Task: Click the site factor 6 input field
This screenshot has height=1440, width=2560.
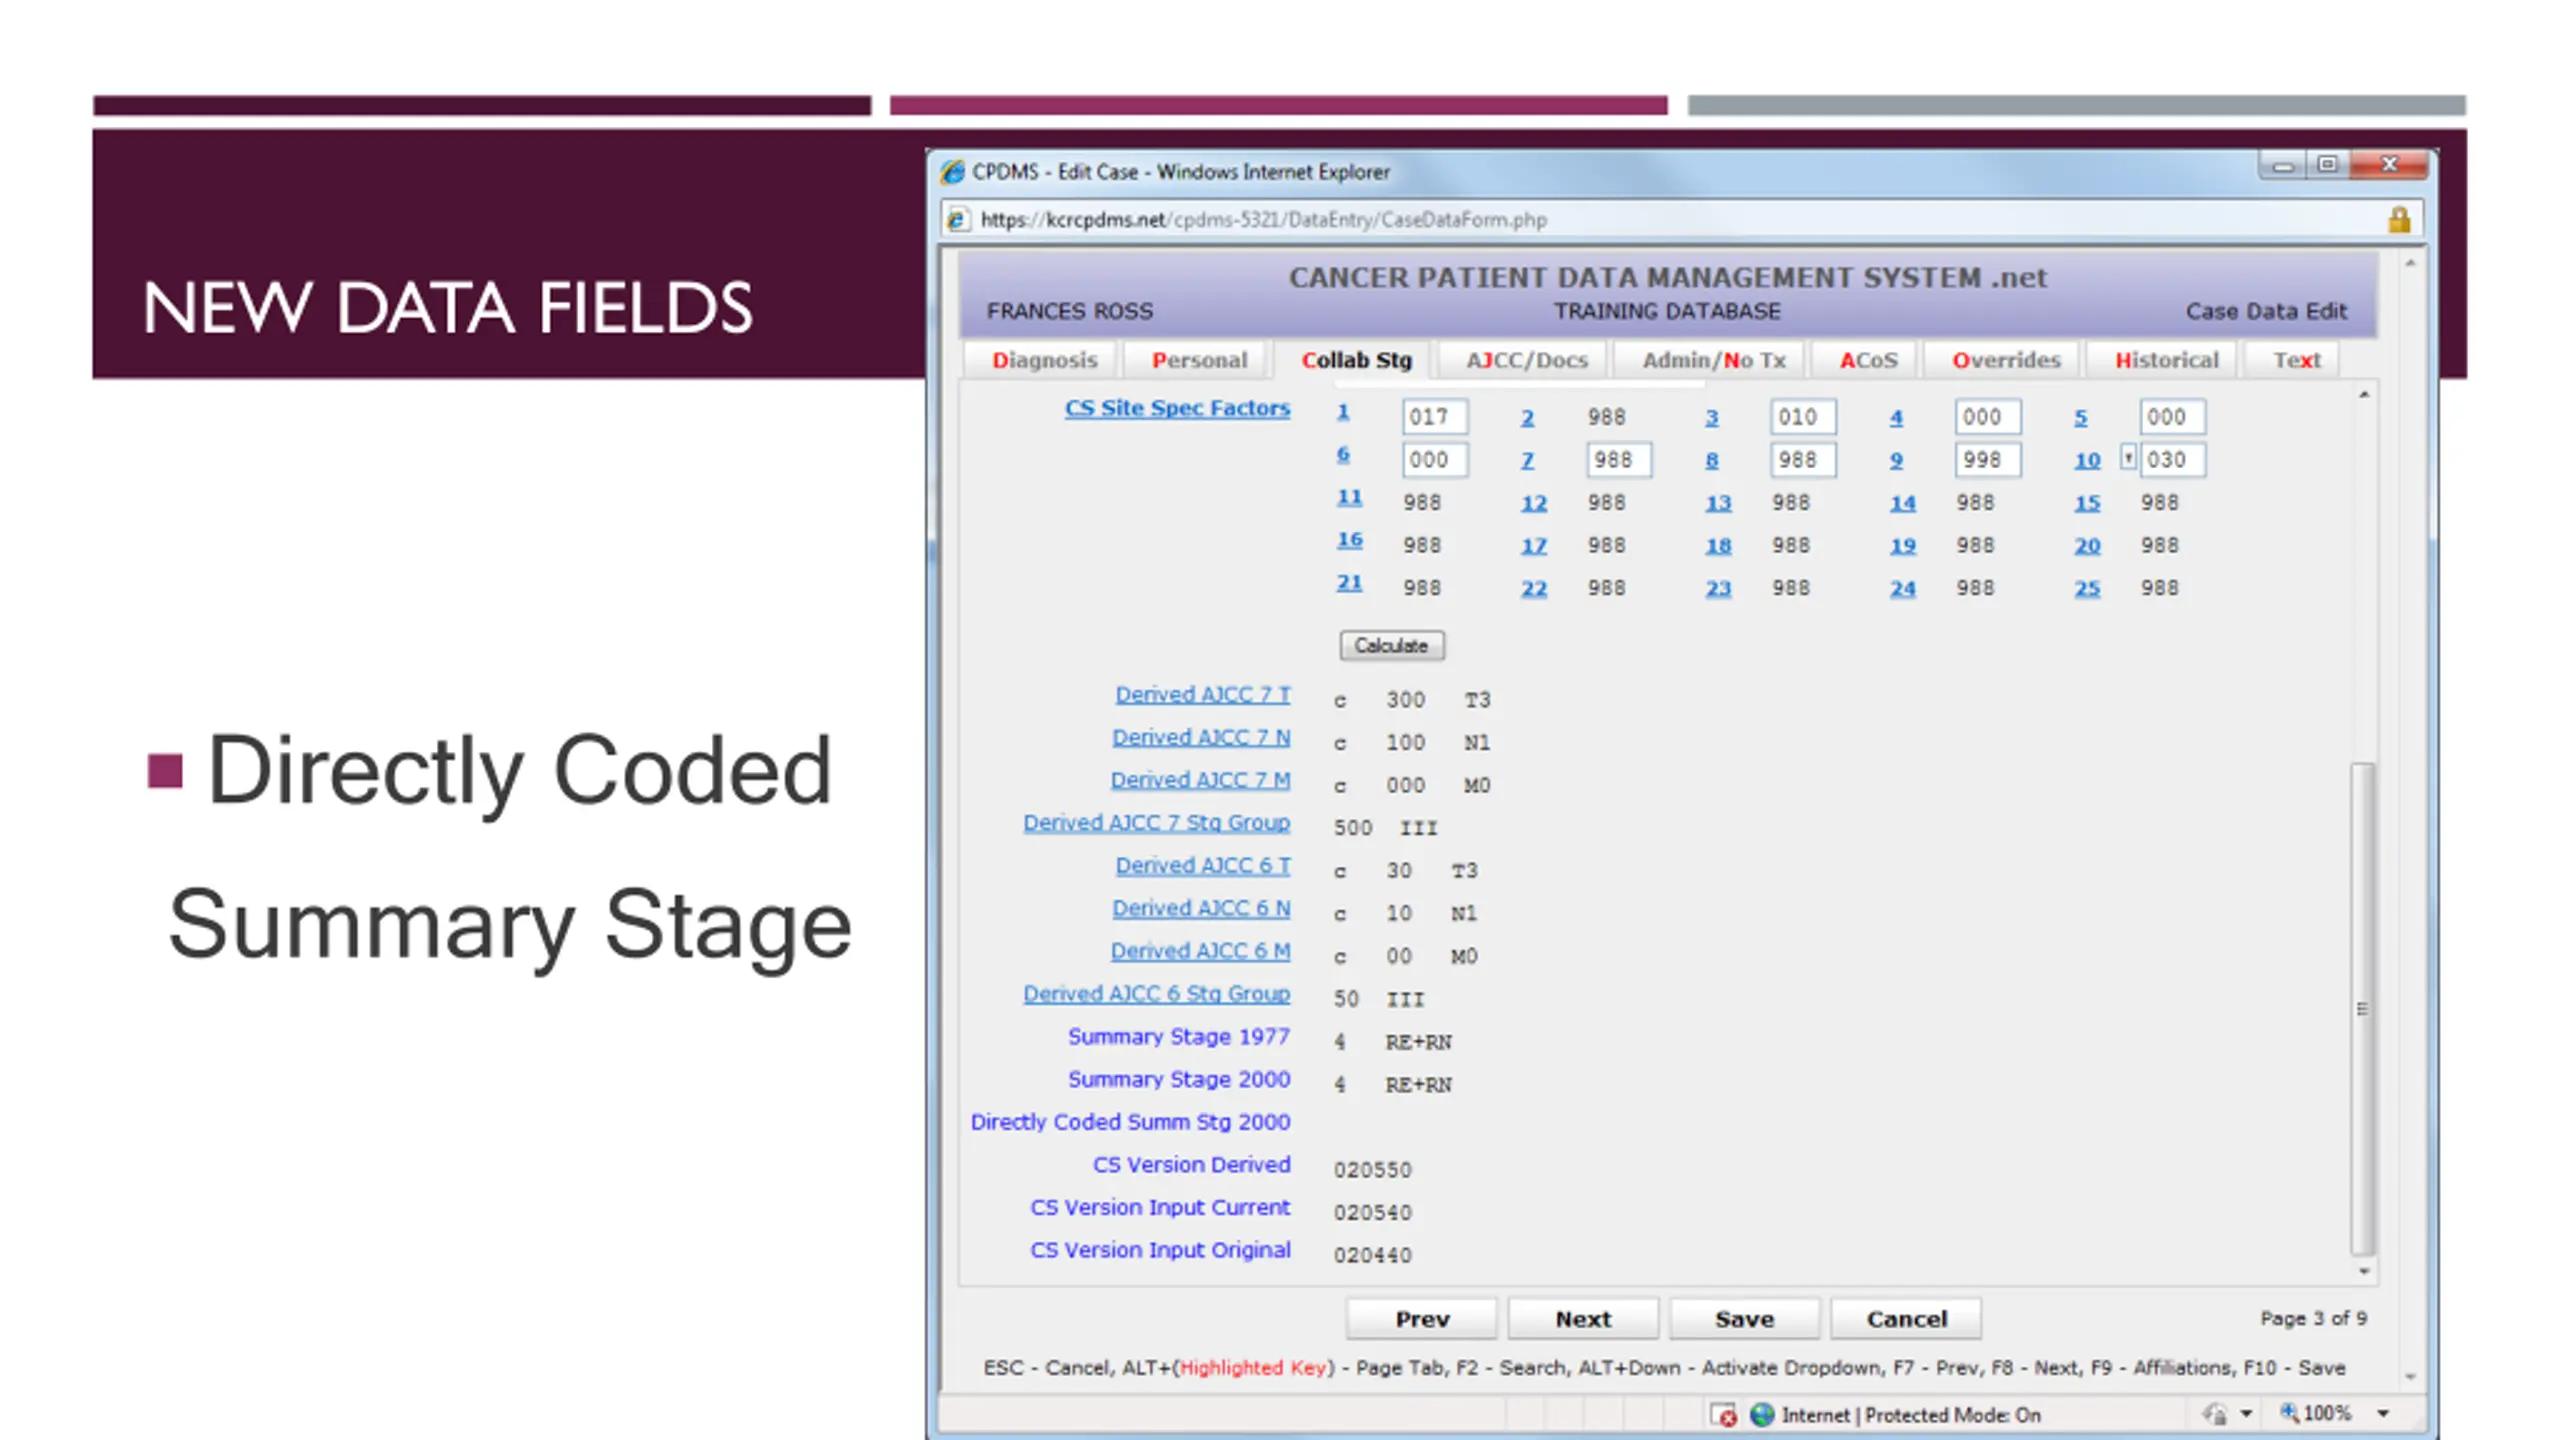Action: pyautogui.click(x=1435, y=460)
